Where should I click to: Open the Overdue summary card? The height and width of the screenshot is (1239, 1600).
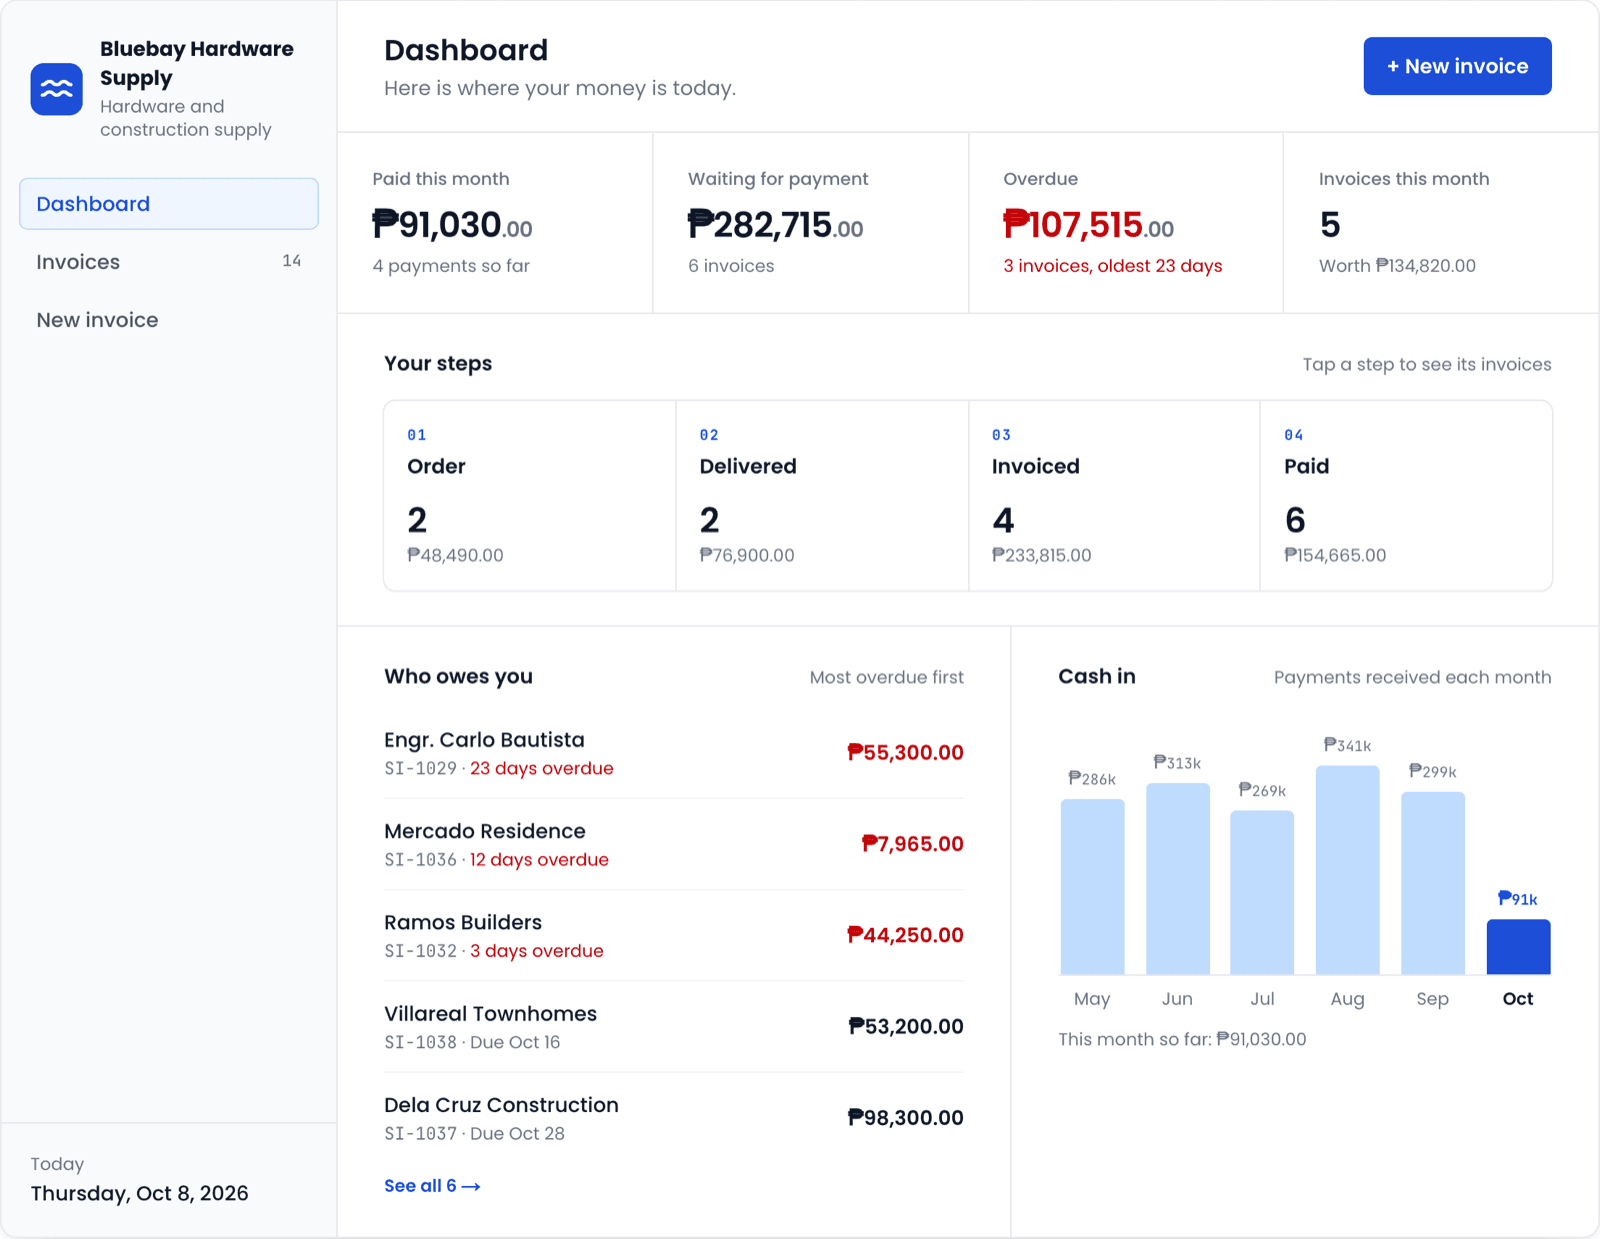[x=1126, y=223]
